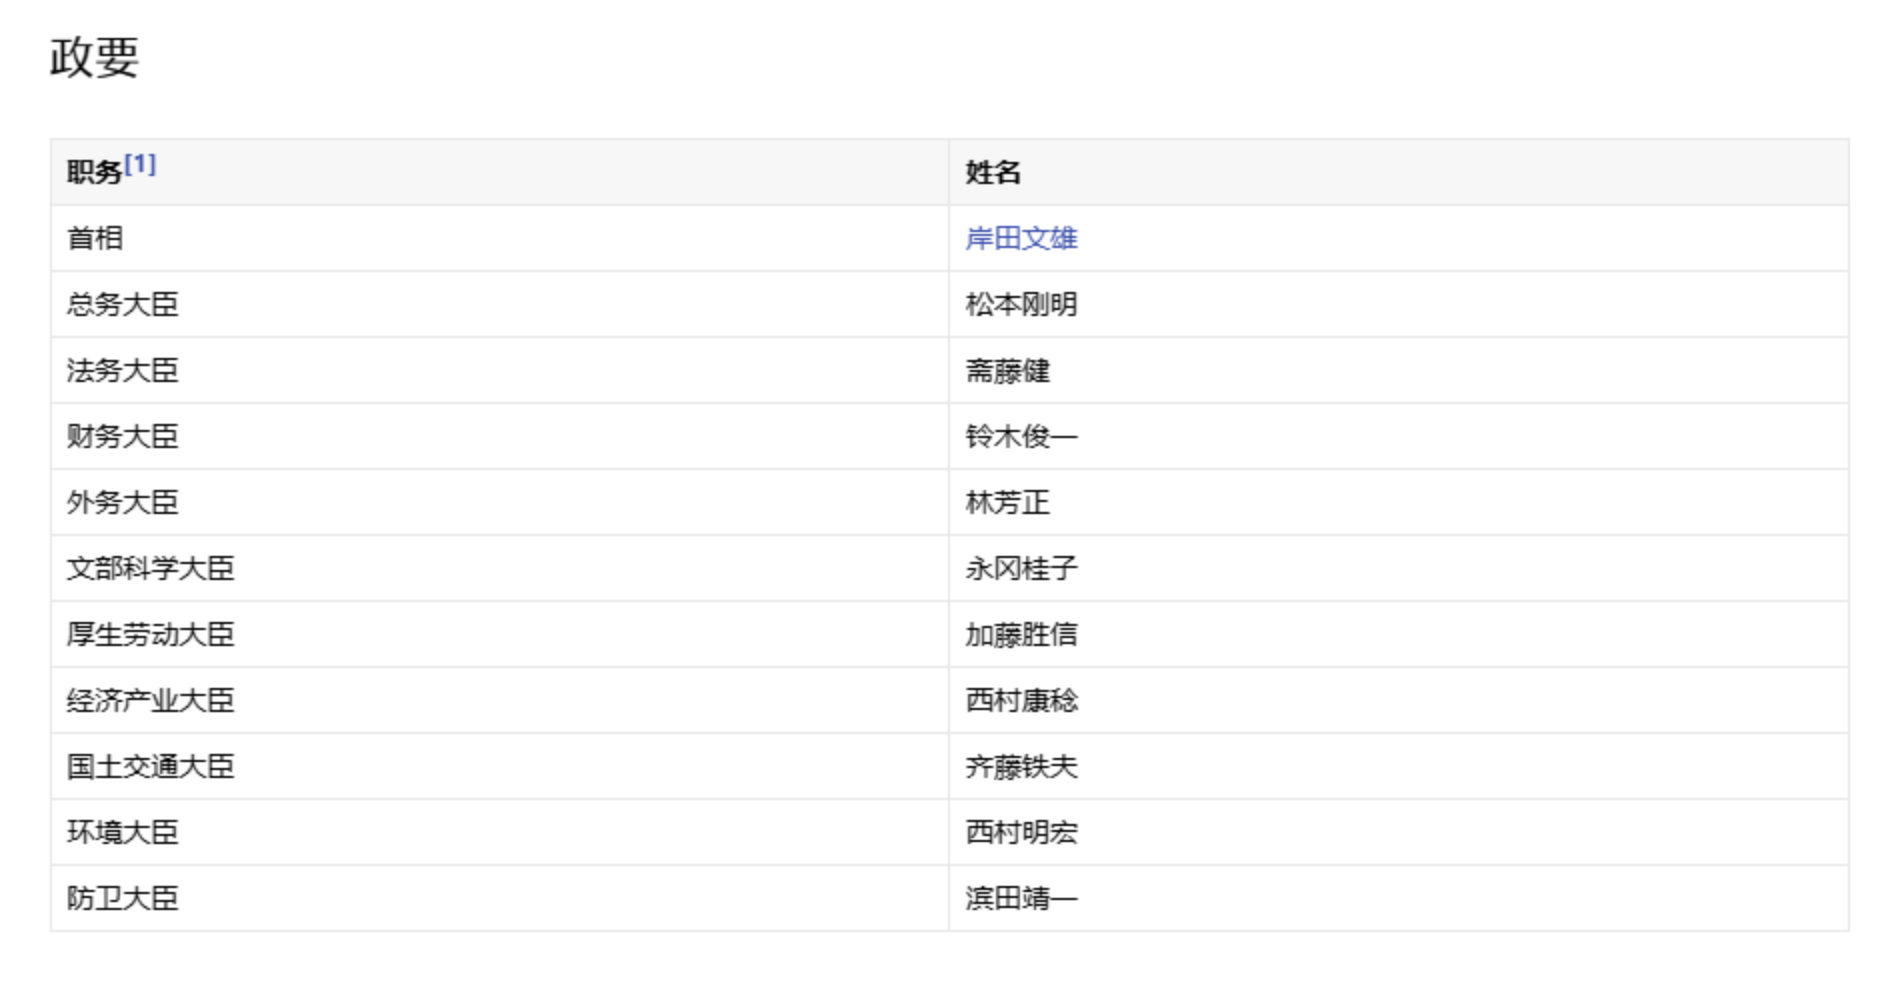This screenshot has height=998, width=1892.
Task: Select the 松本刚明 cell
Action: pos(1399,304)
